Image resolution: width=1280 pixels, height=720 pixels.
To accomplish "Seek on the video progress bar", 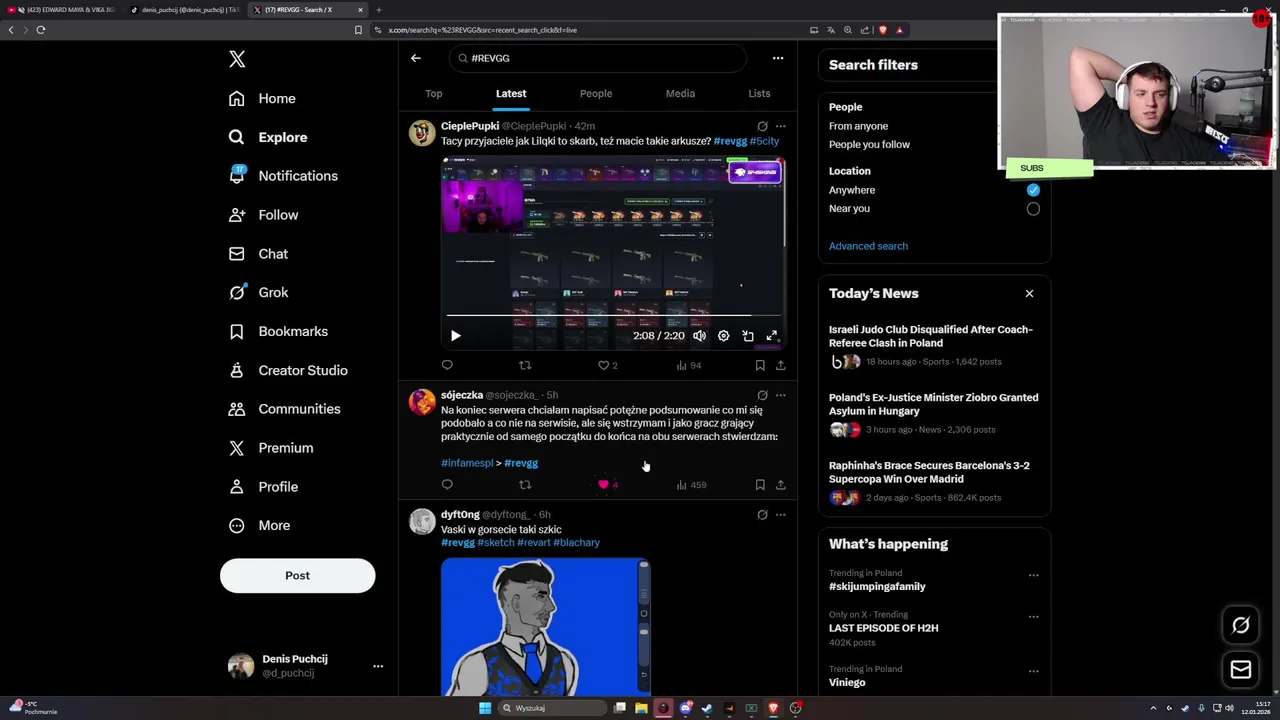I will [613, 315].
